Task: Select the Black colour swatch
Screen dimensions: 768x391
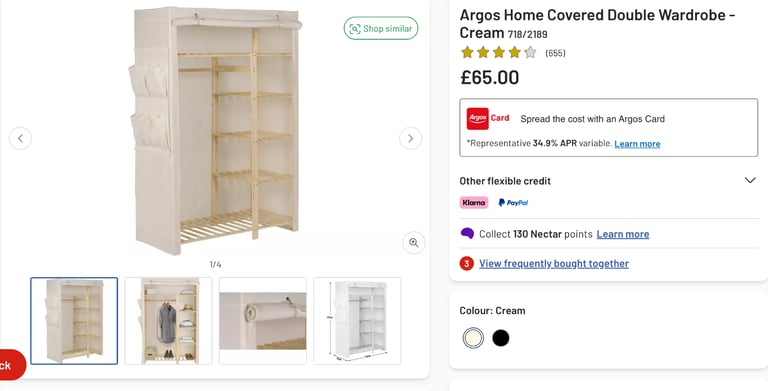Action: click(501, 338)
